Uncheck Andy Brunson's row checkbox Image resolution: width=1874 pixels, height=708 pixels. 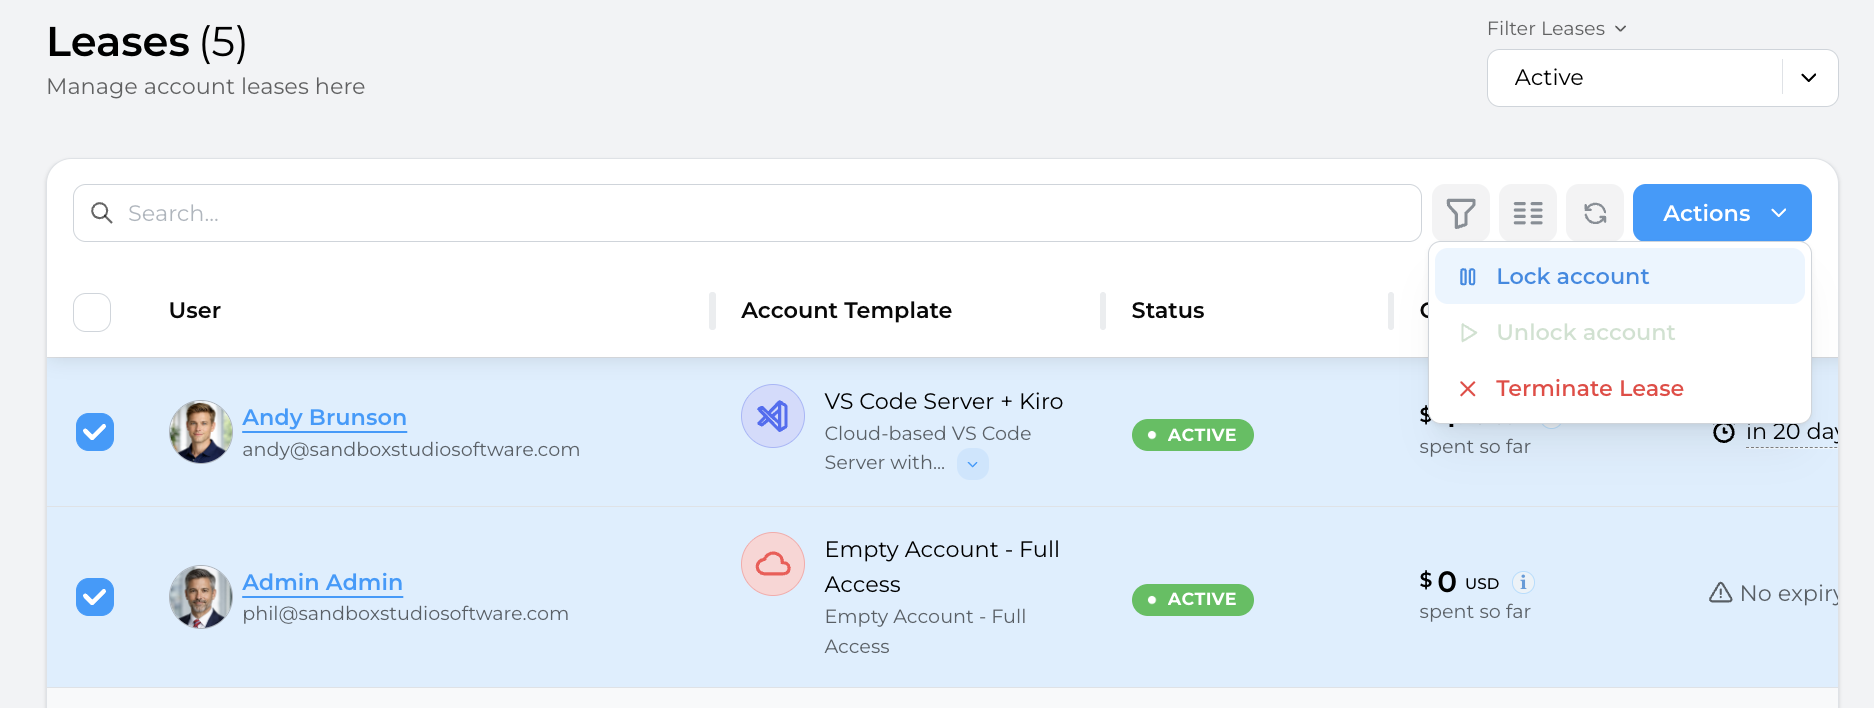click(x=95, y=432)
